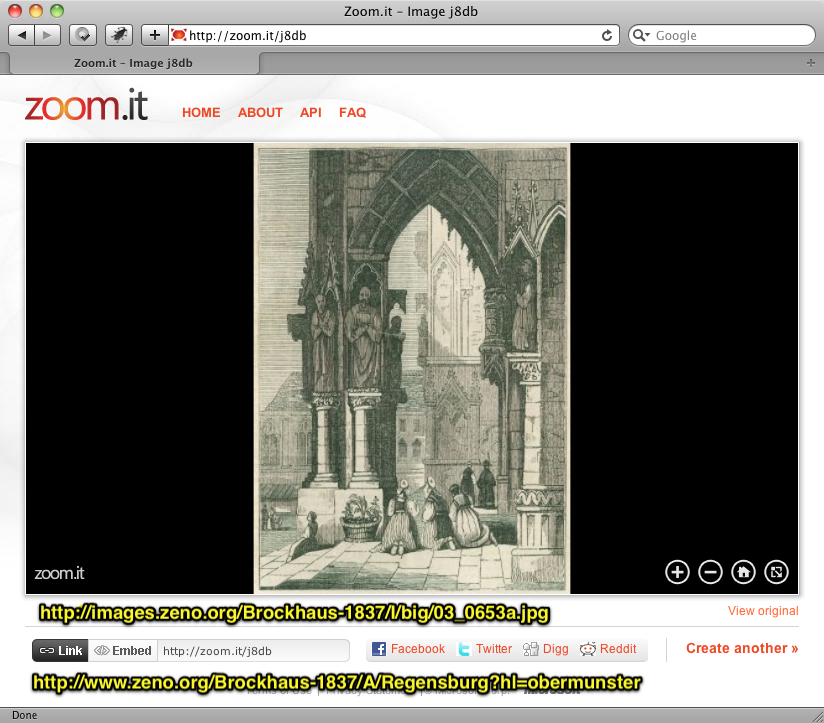Viewport: 824px width, 723px height.
Task: Click the embed code brackets icon
Action: pos(101,650)
